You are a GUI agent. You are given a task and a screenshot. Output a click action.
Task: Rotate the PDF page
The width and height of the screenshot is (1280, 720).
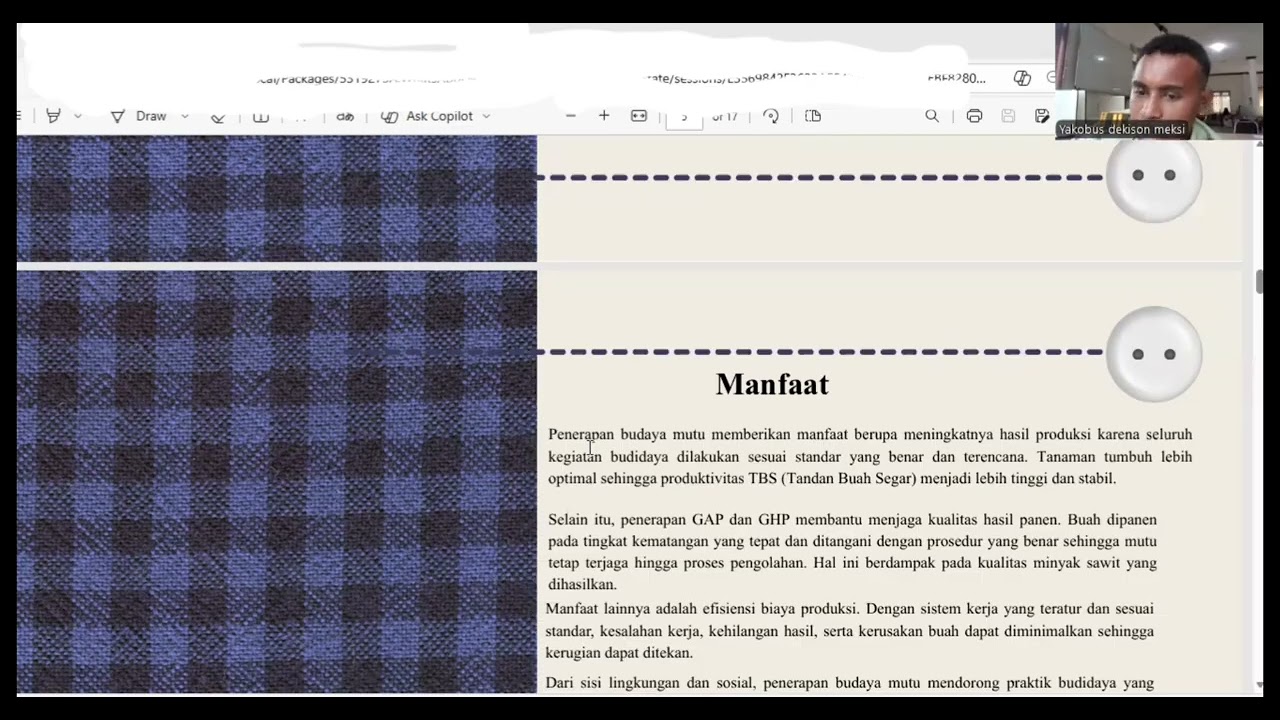coord(771,116)
